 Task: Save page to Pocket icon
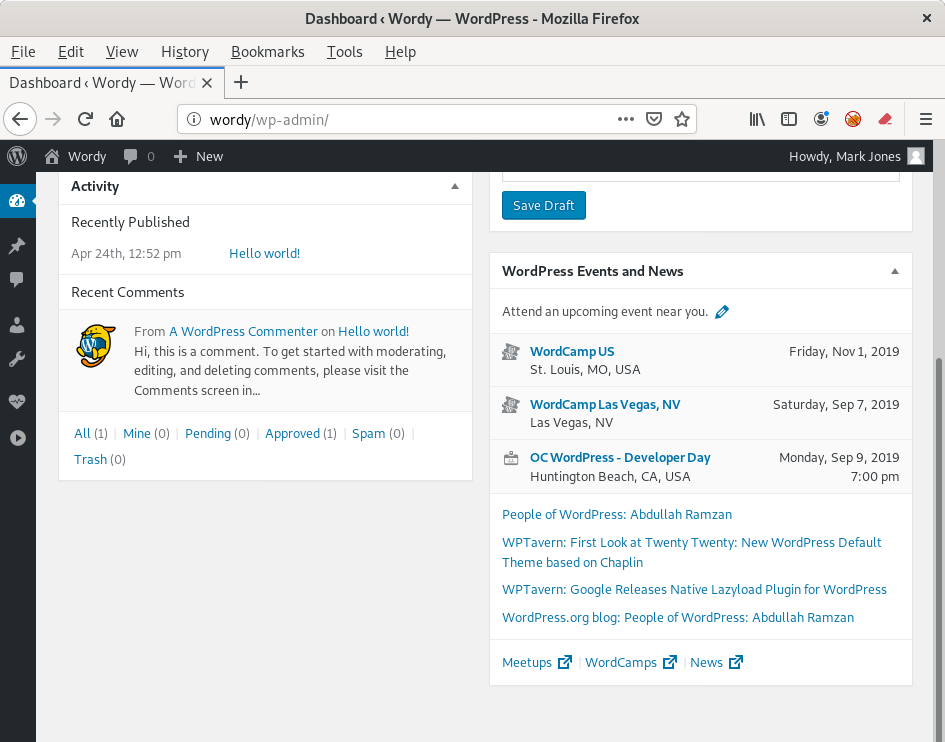click(654, 119)
